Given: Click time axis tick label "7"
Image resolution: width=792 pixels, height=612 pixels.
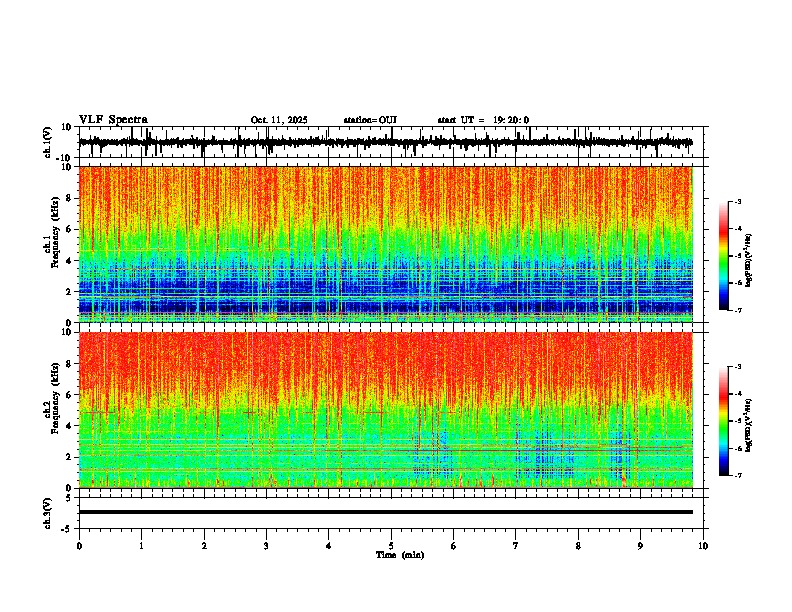Looking at the screenshot, I should pos(516,546).
